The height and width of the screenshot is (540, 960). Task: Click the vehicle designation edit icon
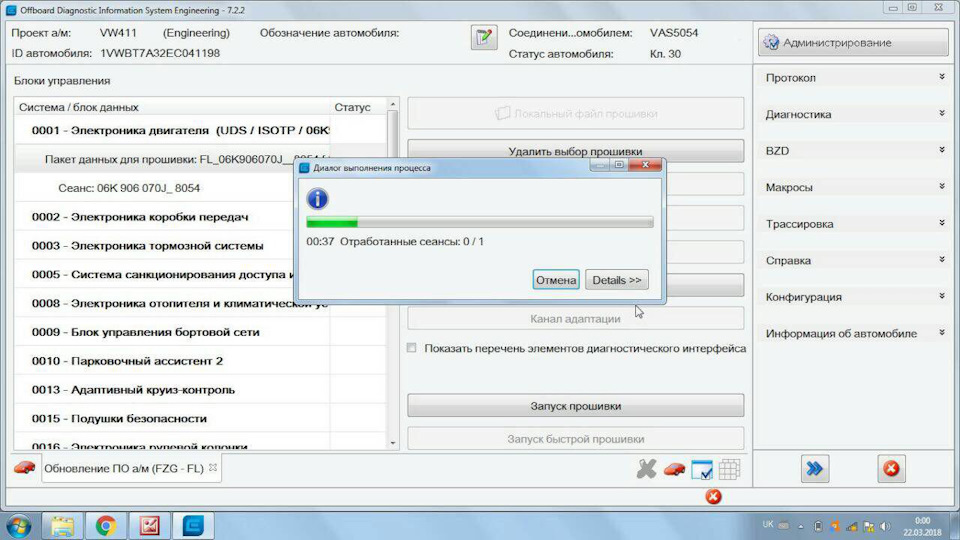(484, 37)
